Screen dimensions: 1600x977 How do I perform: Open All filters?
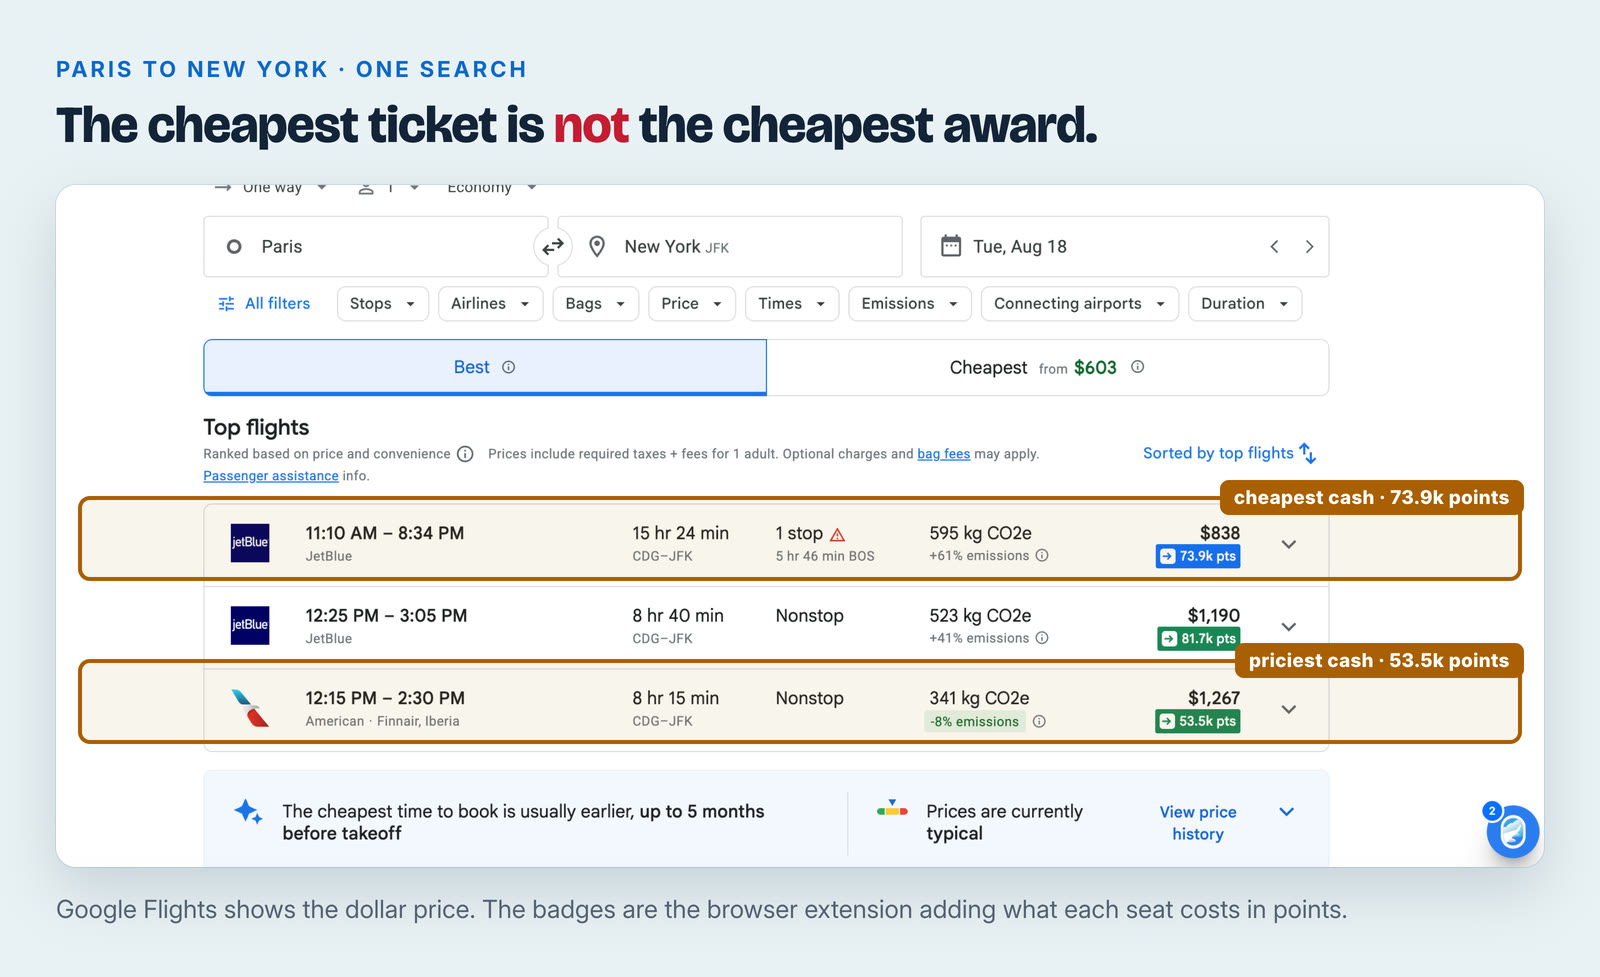click(x=264, y=304)
